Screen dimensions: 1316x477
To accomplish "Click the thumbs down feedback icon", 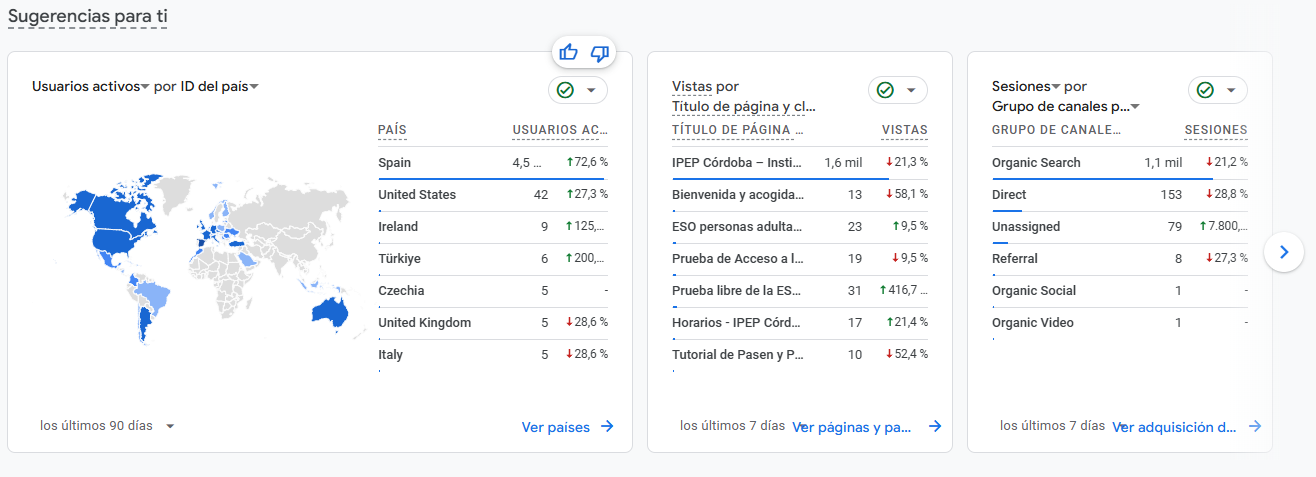I will pyautogui.click(x=600, y=52).
